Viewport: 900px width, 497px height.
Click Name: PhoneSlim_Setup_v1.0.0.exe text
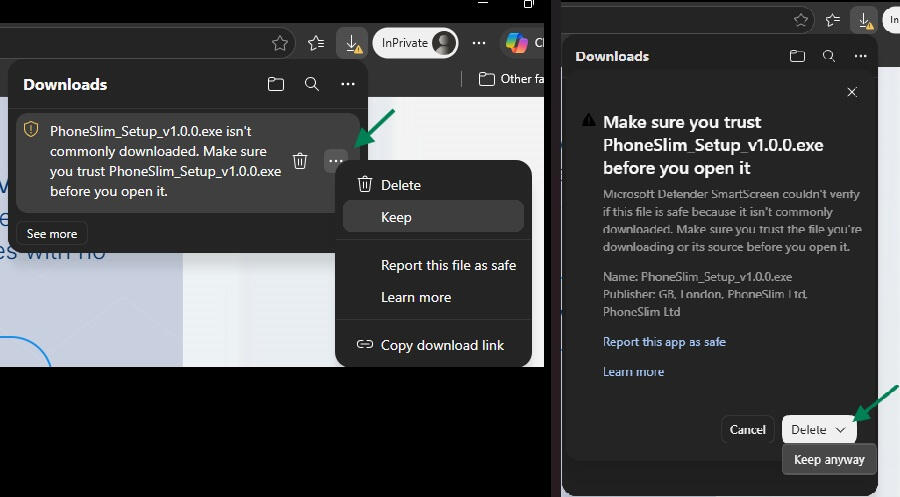pos(697,277)
